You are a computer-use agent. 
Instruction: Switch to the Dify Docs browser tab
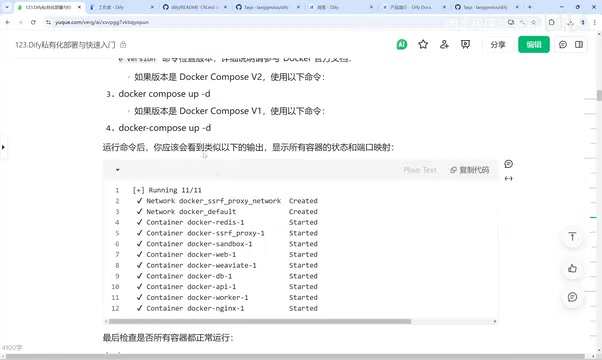coord(411,7)
